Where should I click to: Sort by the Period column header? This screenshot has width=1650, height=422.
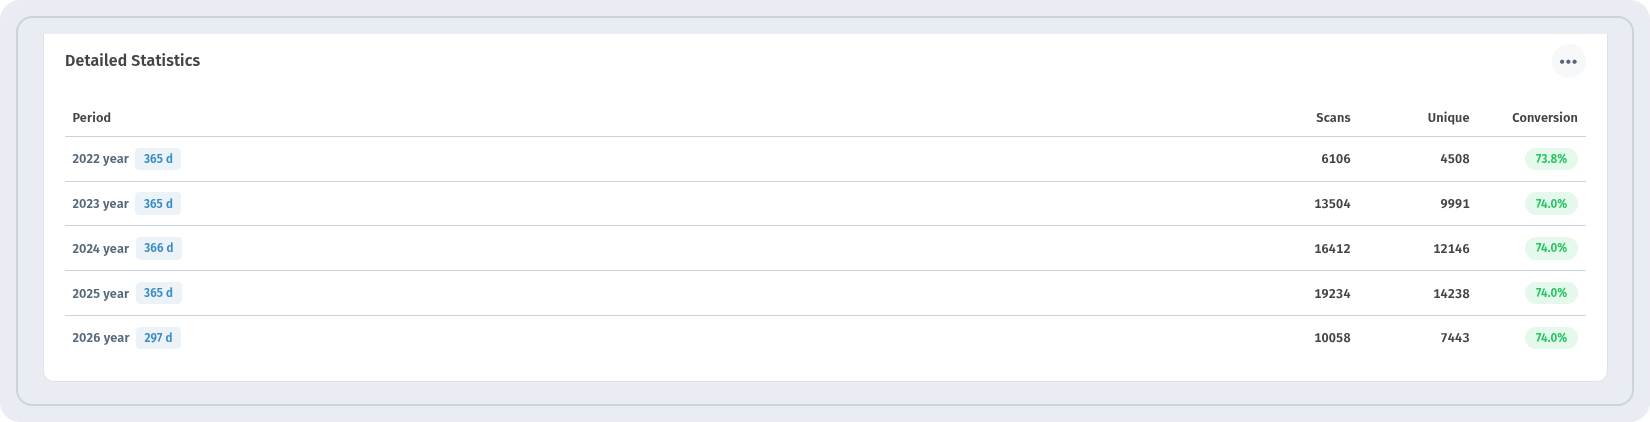click(x=91, y=118)
